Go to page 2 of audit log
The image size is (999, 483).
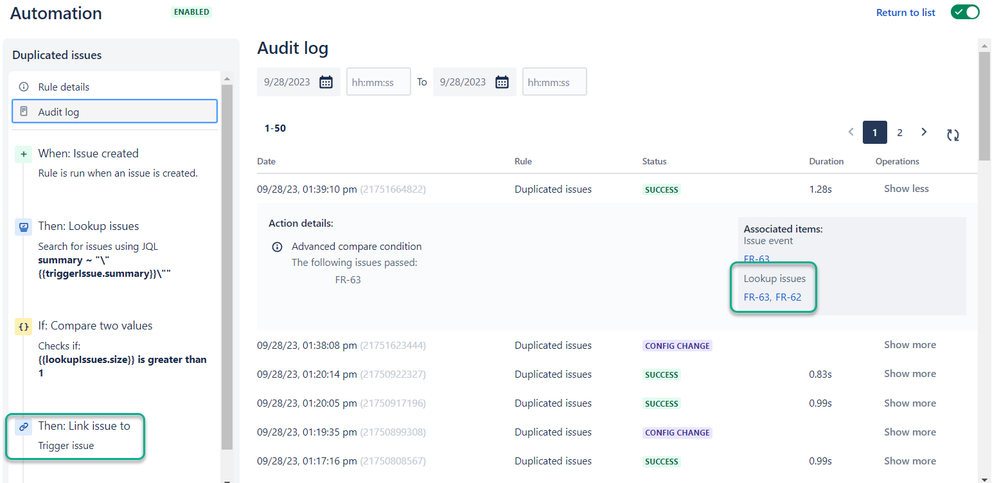900,133
